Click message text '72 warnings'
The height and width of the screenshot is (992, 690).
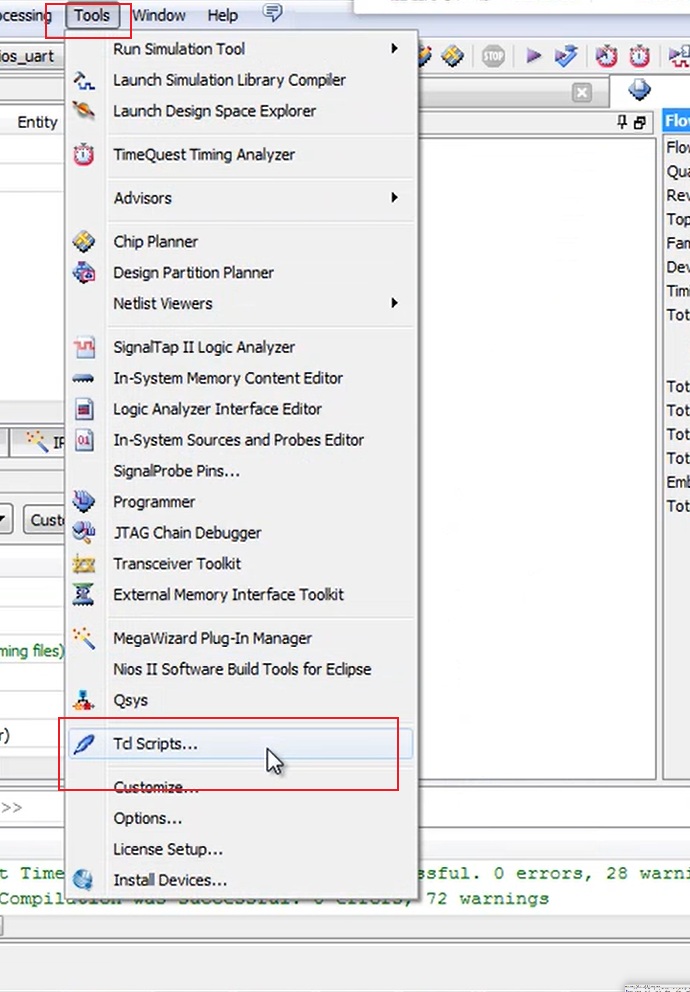click(486, 899)
